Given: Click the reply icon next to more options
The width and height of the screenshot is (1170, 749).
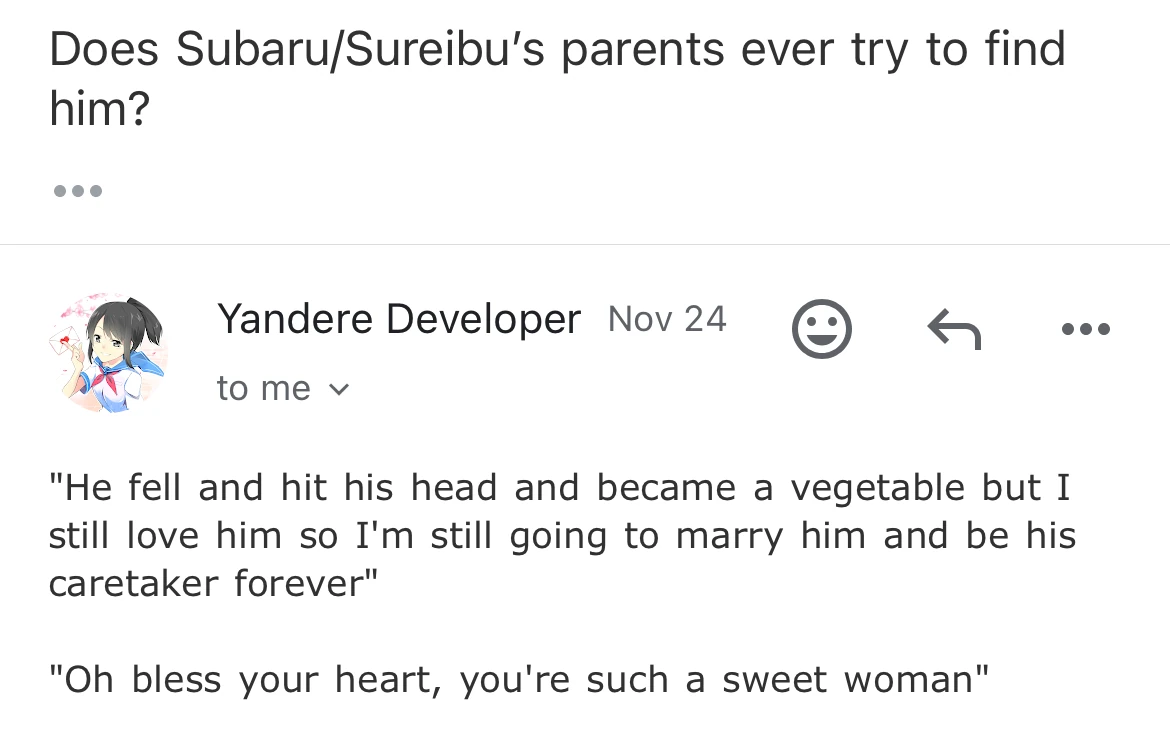Looking at the screenshot, I should pyautogui.click(x=953, y=329).
